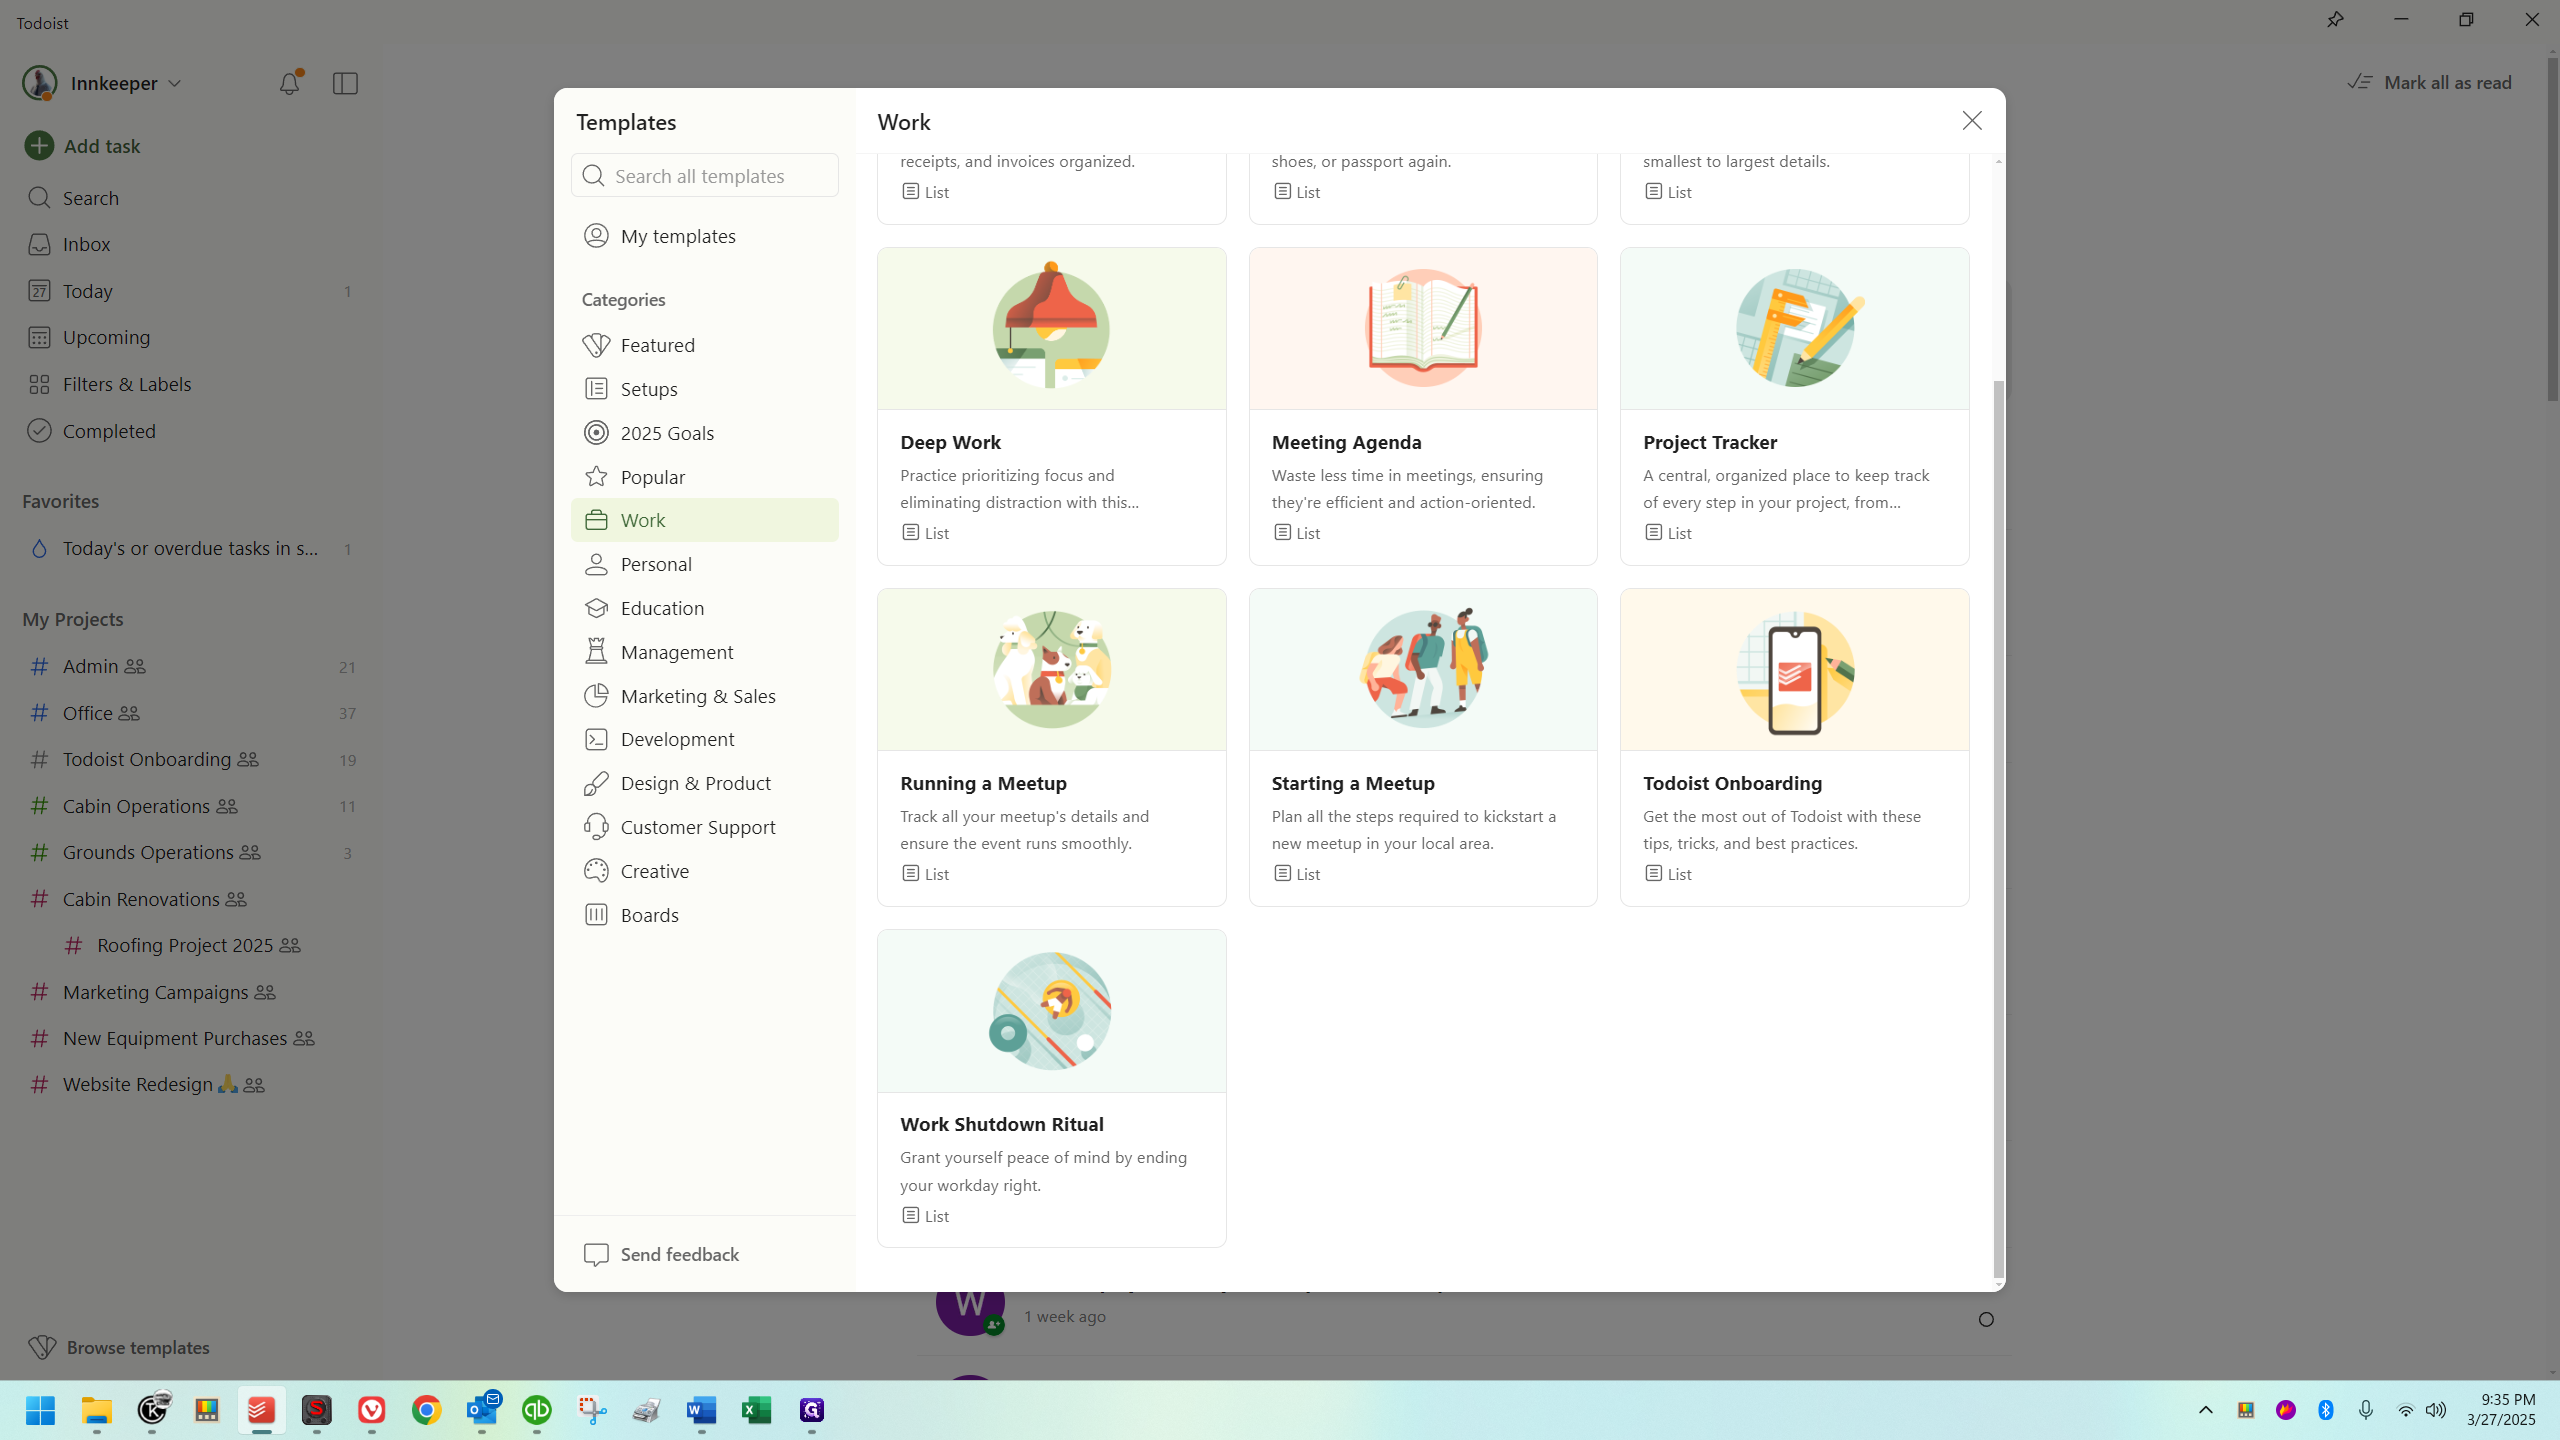
Task: Open the Starting a Meetup template
Action: click(1423, 747)
